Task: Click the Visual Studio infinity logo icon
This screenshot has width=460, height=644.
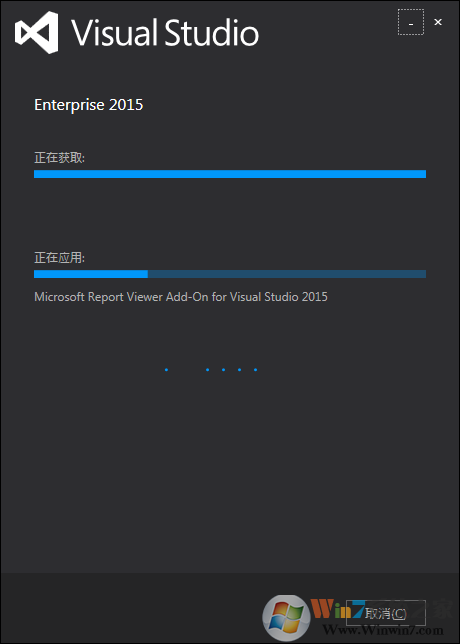Action: 36,32
